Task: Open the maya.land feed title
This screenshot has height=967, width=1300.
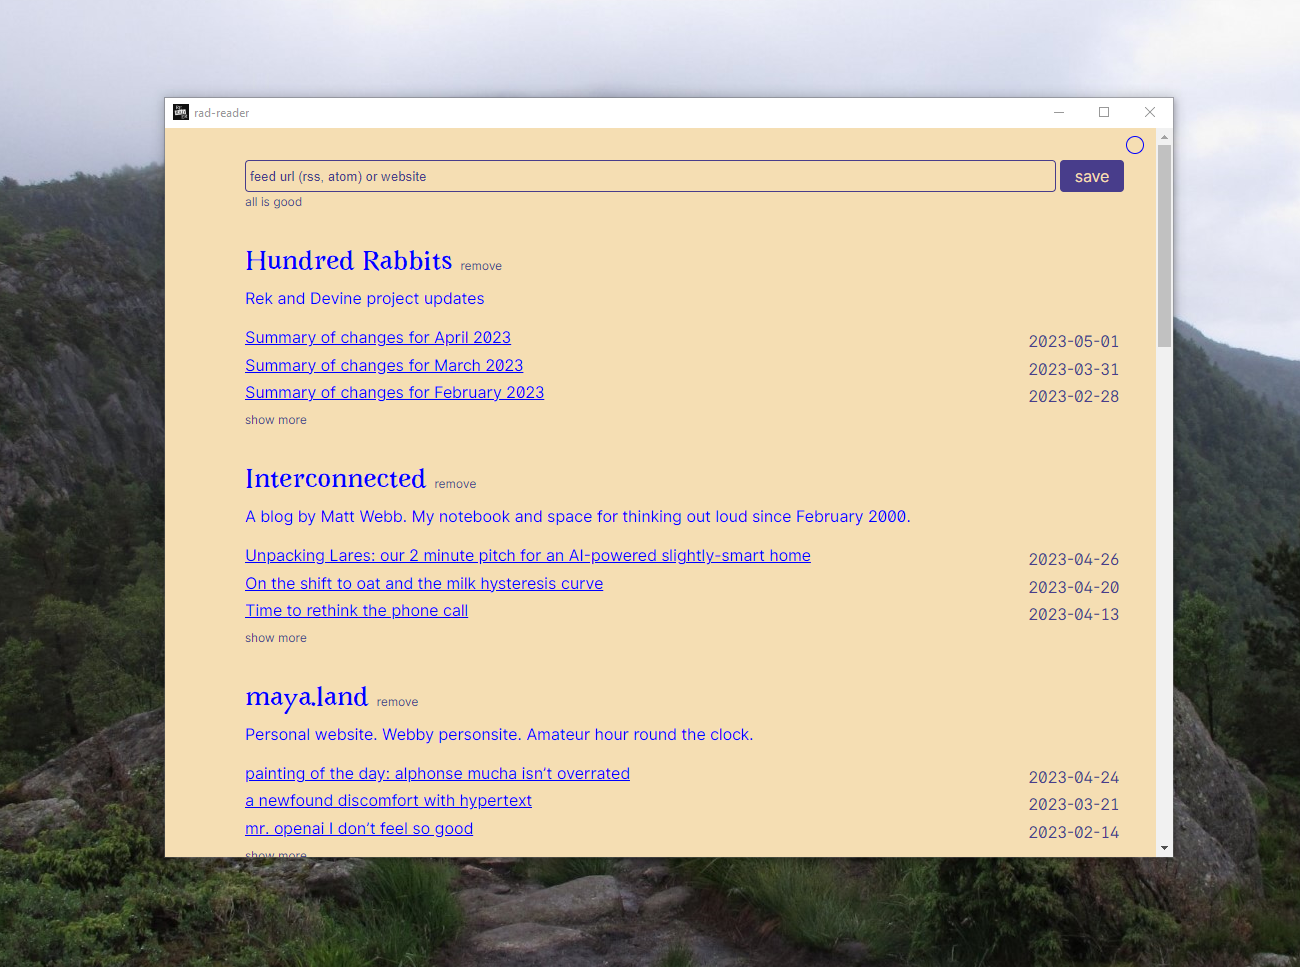Action: [x=307, y=697]
